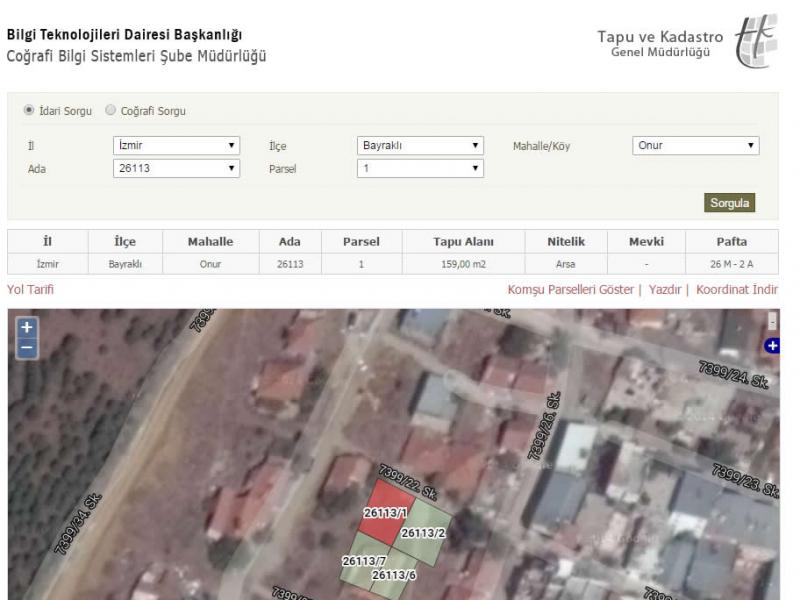800x600 pixels.
Task: Click the map zoom in plus button
Action: (27, 327)
